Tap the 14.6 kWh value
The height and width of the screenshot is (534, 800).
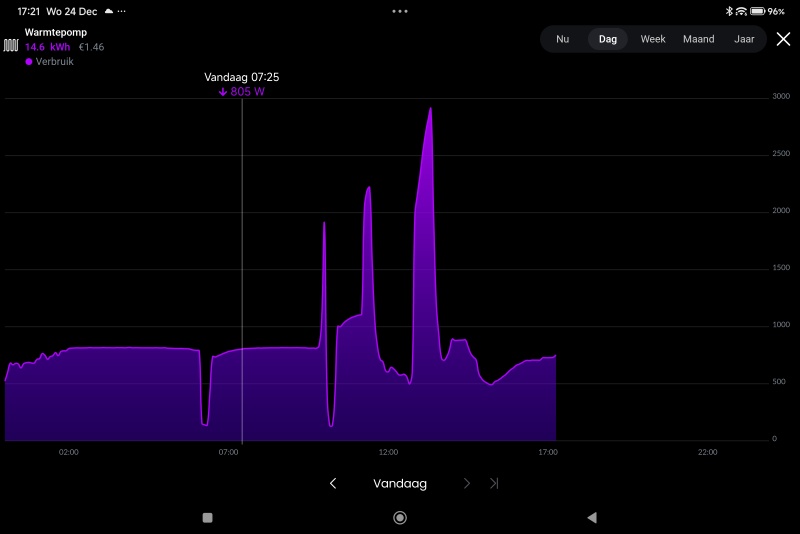pyautogui.click(x=47, y=47)
